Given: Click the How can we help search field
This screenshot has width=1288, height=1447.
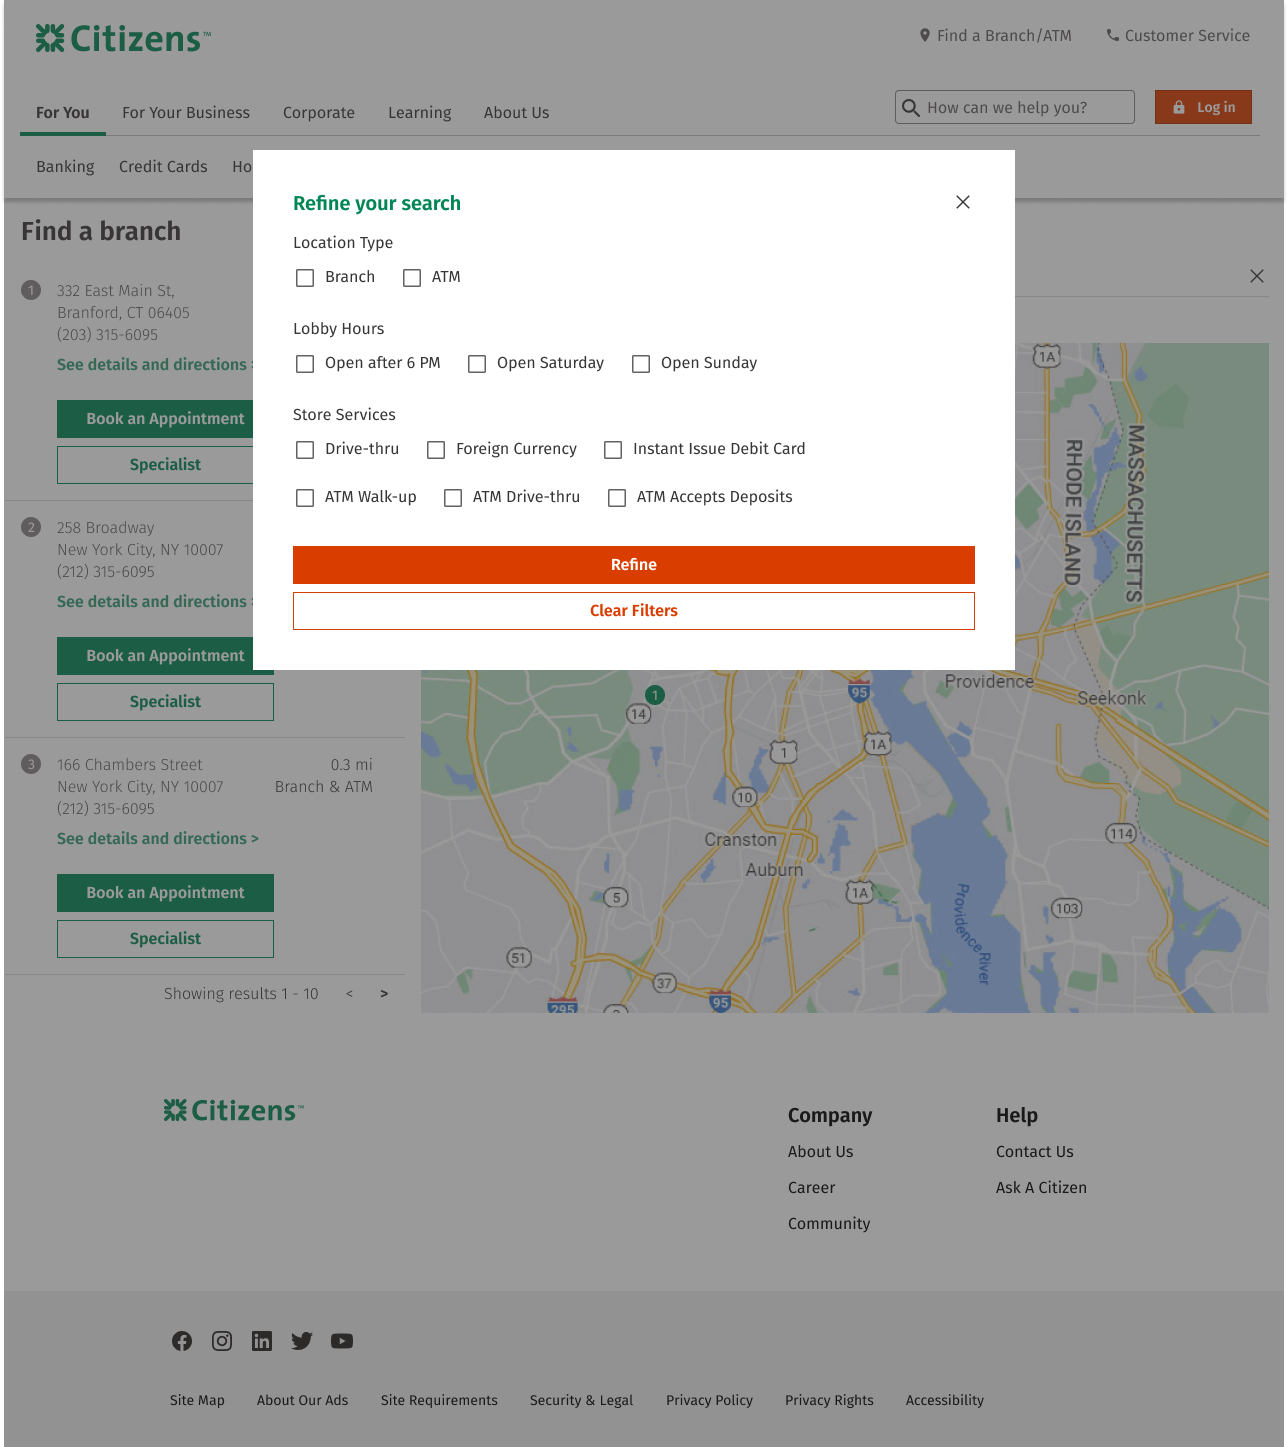Looking at the screenshot, I should click(1025, 108).
